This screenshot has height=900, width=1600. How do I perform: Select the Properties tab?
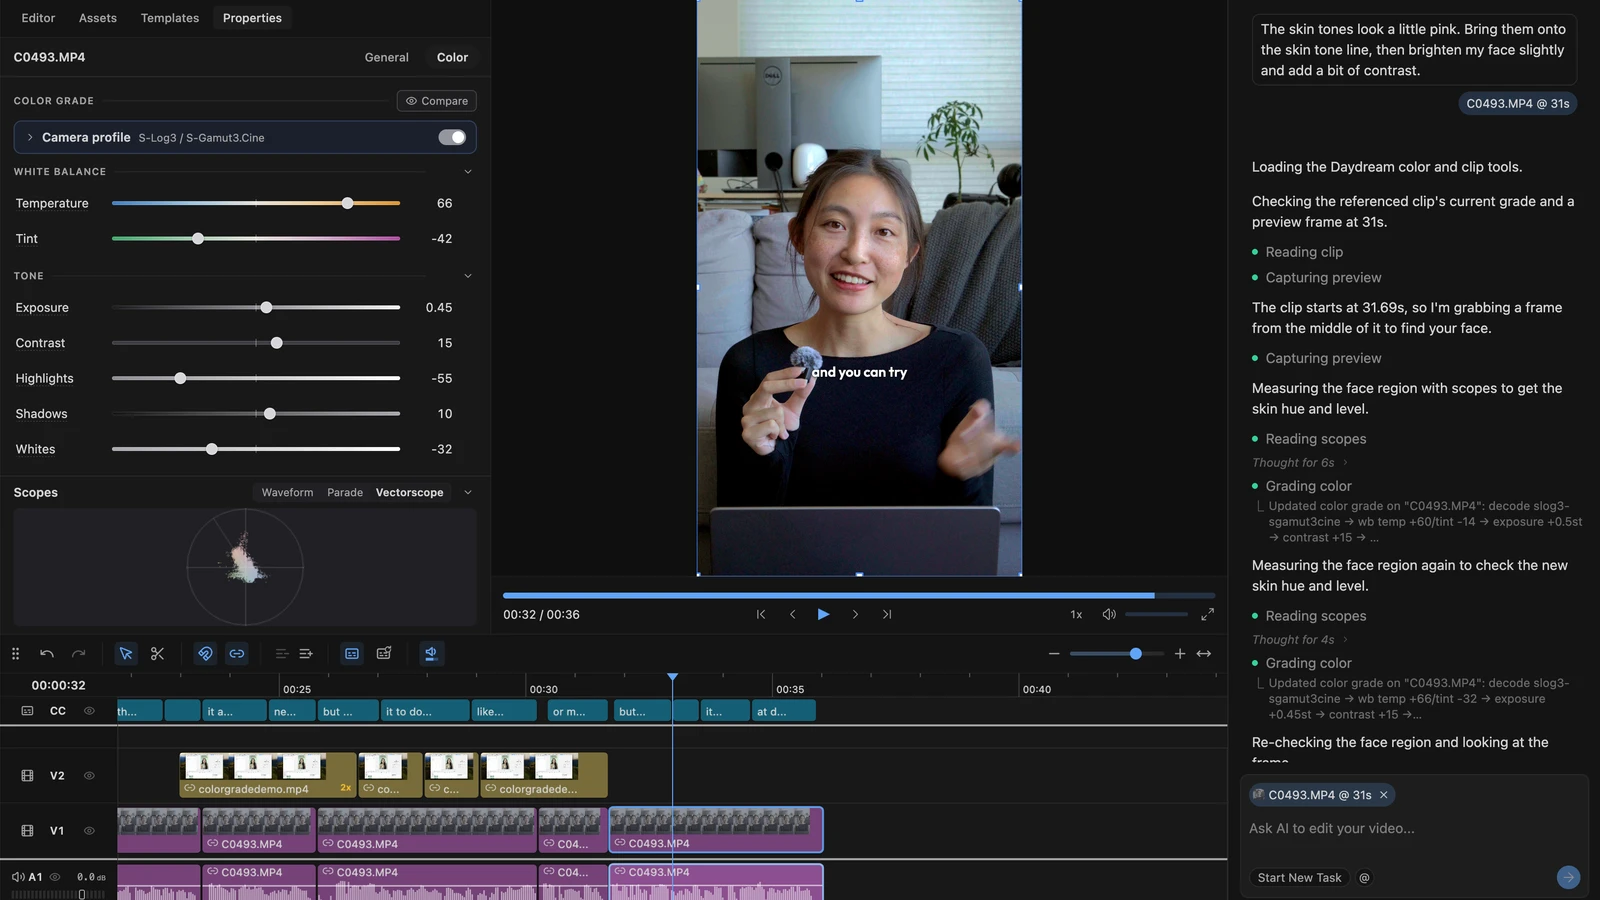click(252, 18)
